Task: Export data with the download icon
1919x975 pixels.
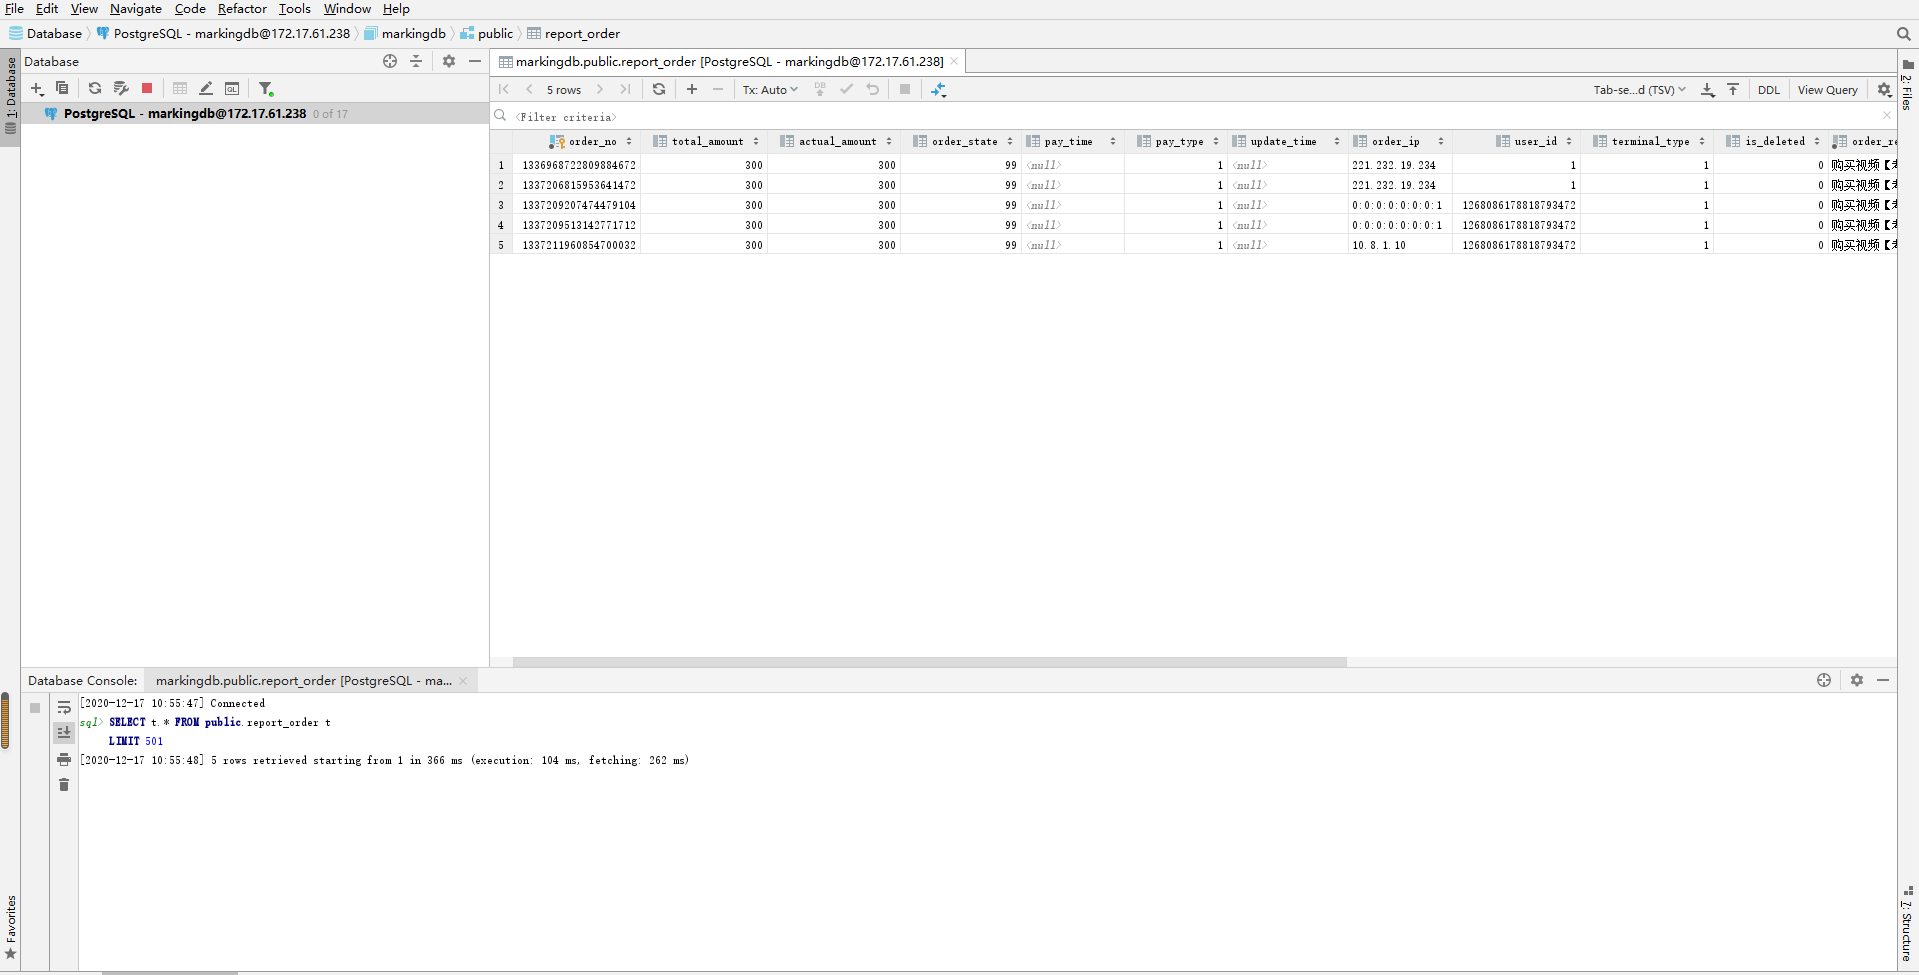Action: click(1707, 89)
